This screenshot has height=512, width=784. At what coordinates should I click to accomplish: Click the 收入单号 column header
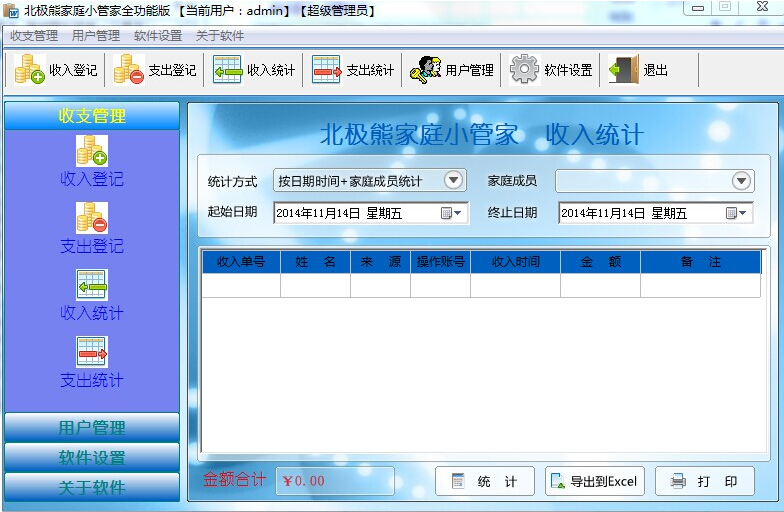[241, 262]
